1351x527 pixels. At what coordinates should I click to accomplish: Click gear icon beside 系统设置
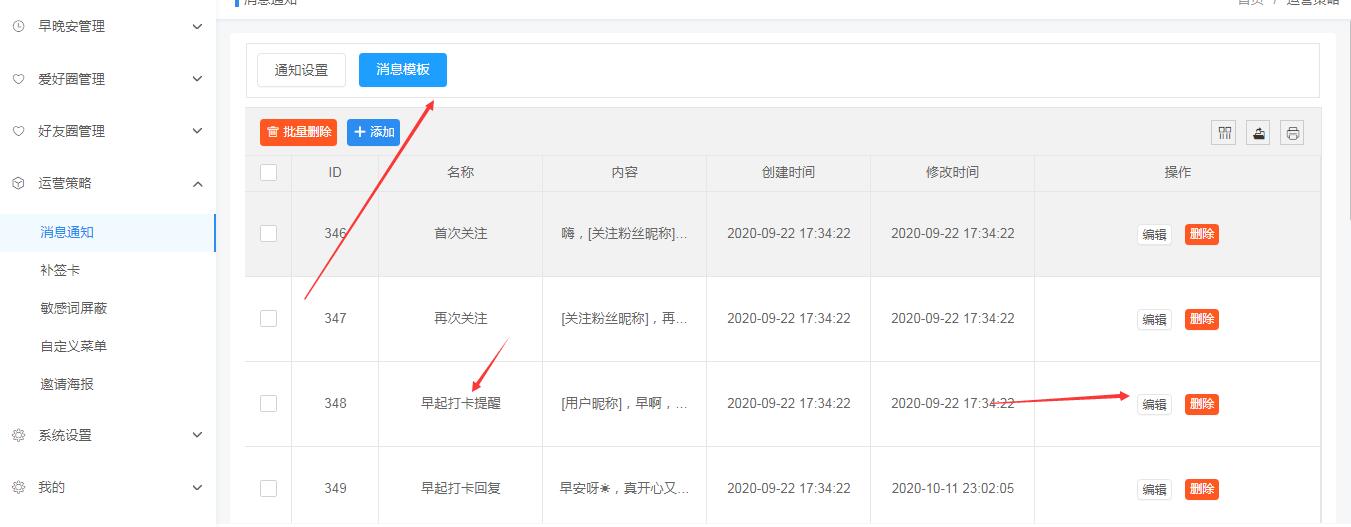(18, 435)
